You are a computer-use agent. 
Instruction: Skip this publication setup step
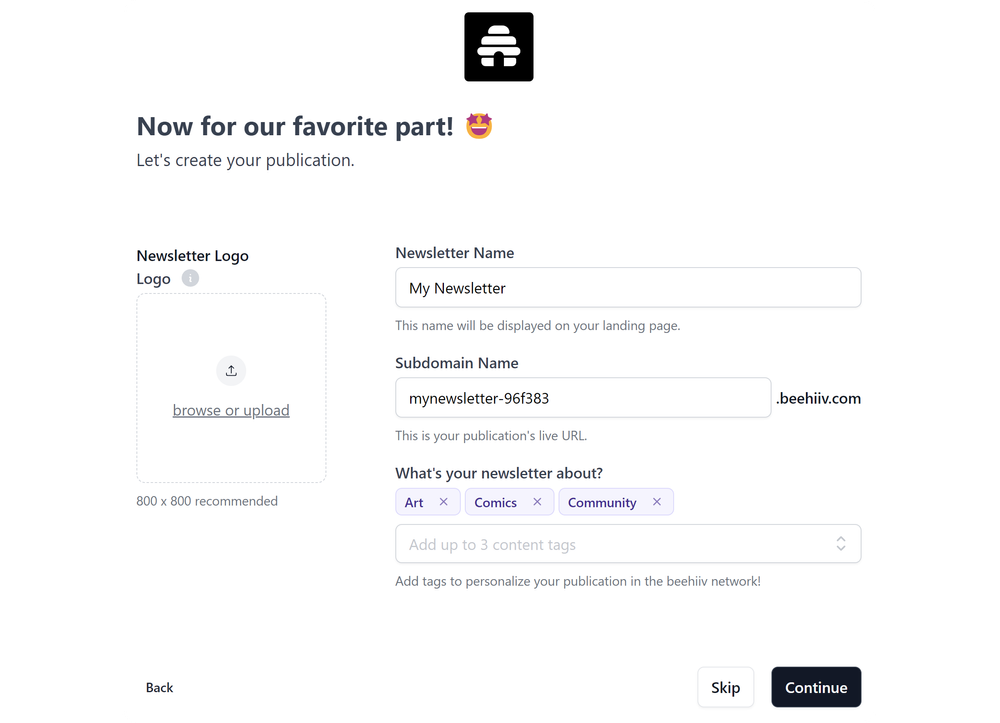coord(725,687)
